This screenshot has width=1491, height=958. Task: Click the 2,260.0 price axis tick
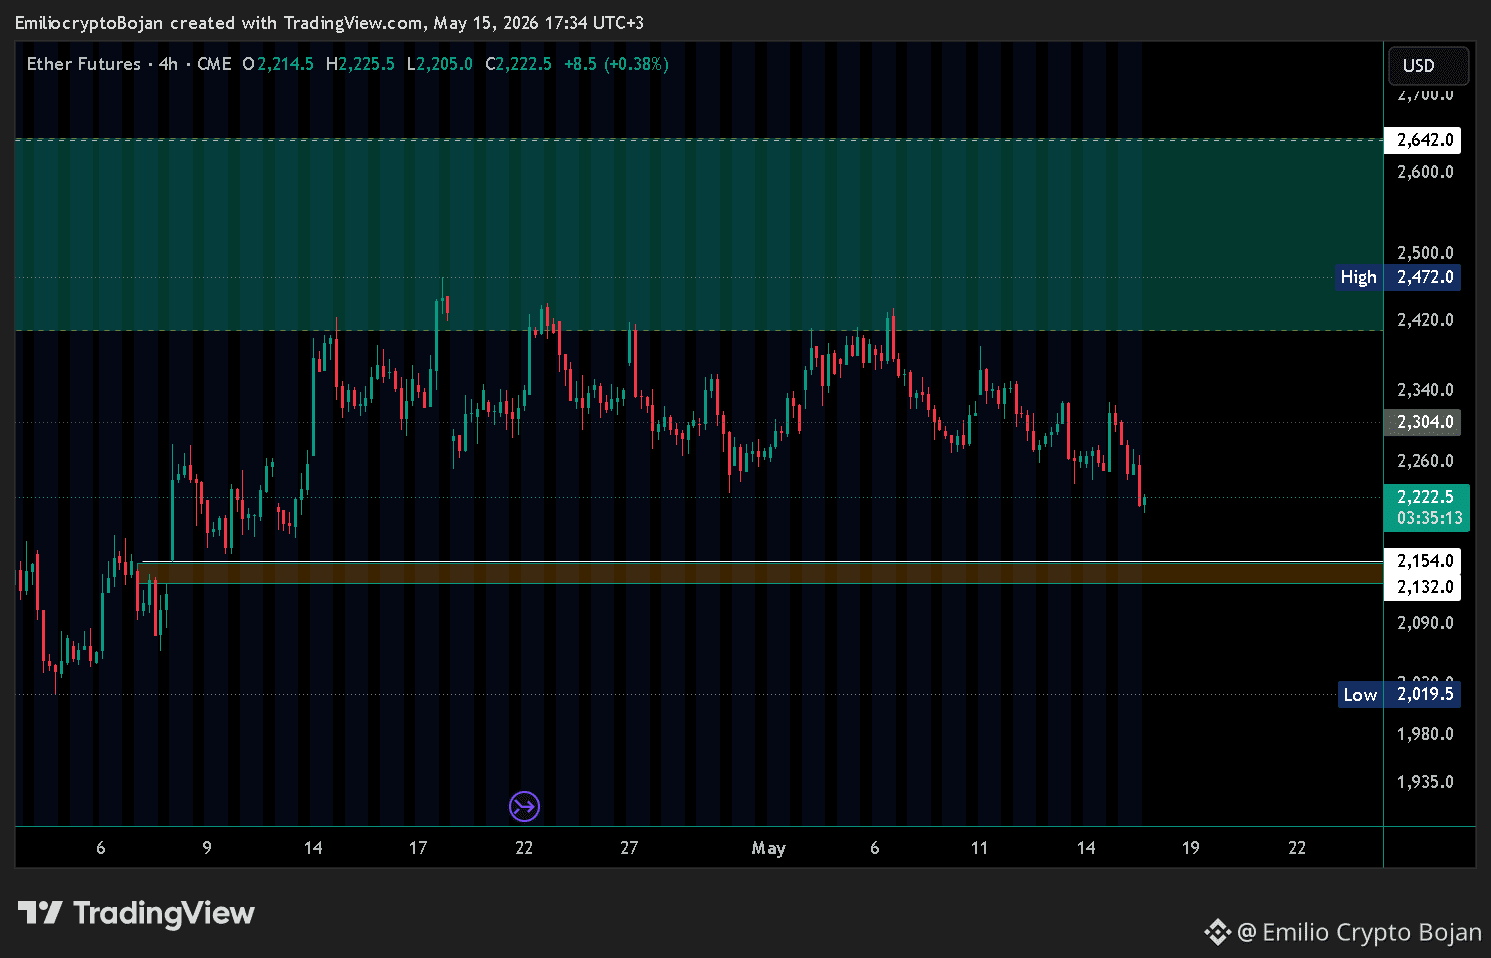click(1425, 461)
